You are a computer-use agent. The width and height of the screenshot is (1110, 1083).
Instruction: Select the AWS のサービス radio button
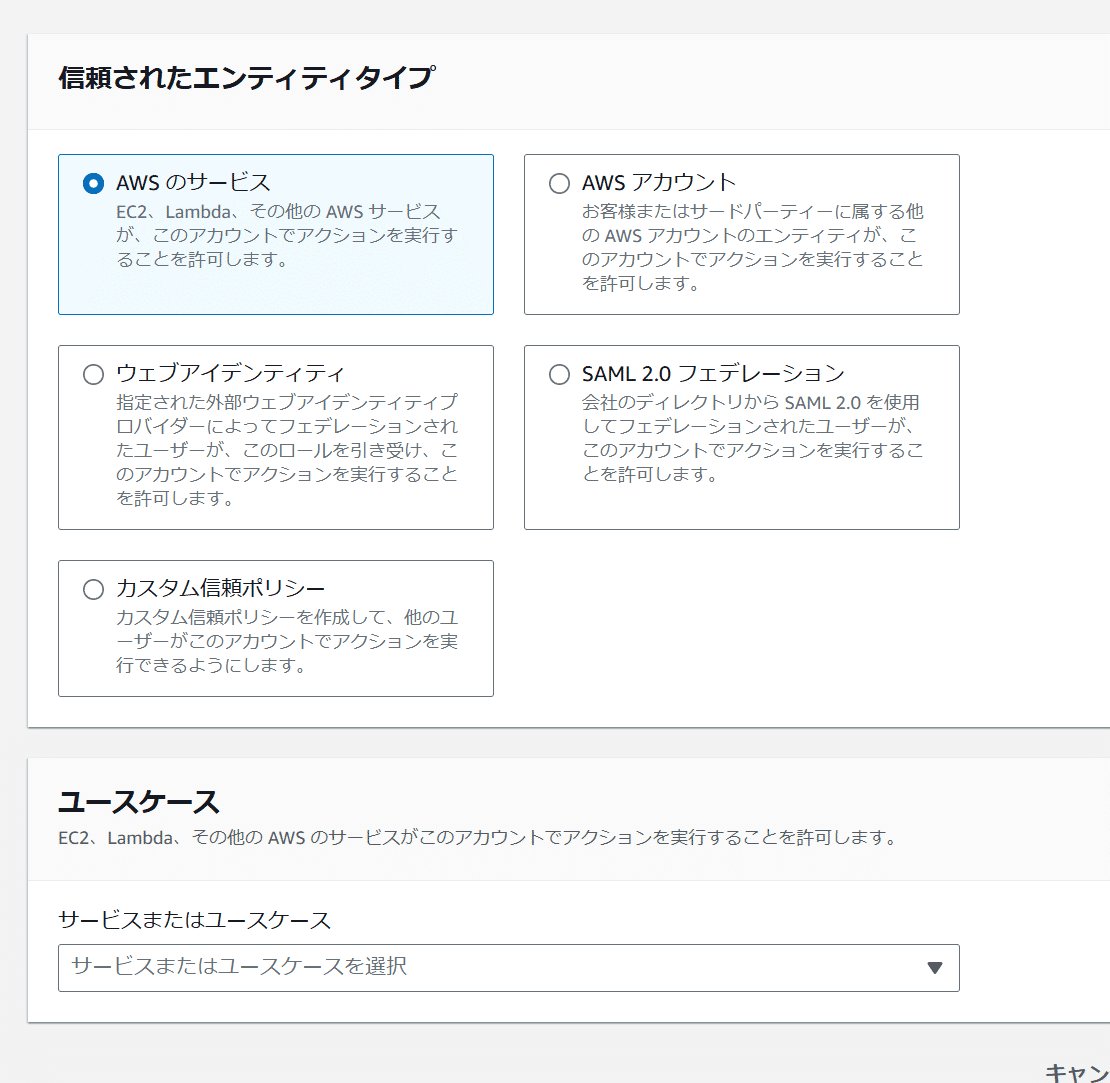[93, 183]
